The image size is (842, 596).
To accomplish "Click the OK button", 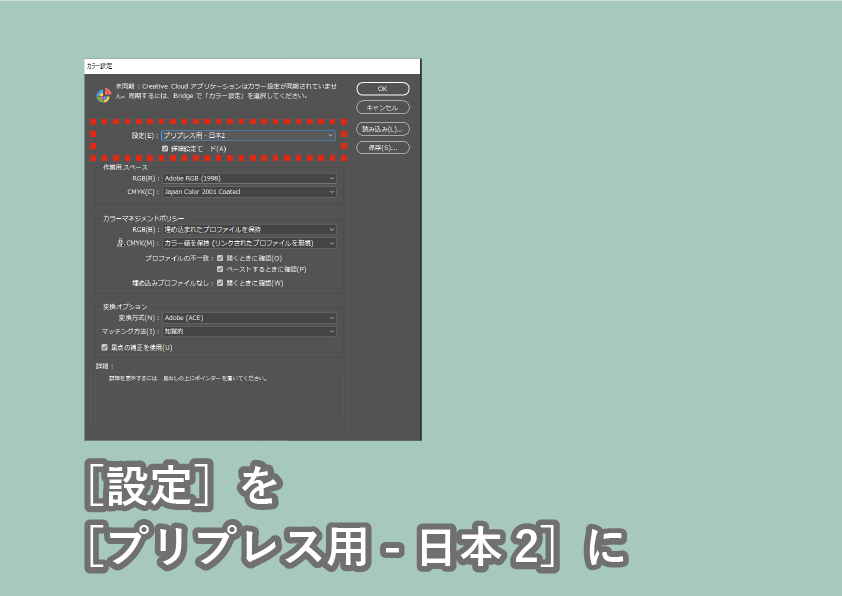I will tap(383, 89).
